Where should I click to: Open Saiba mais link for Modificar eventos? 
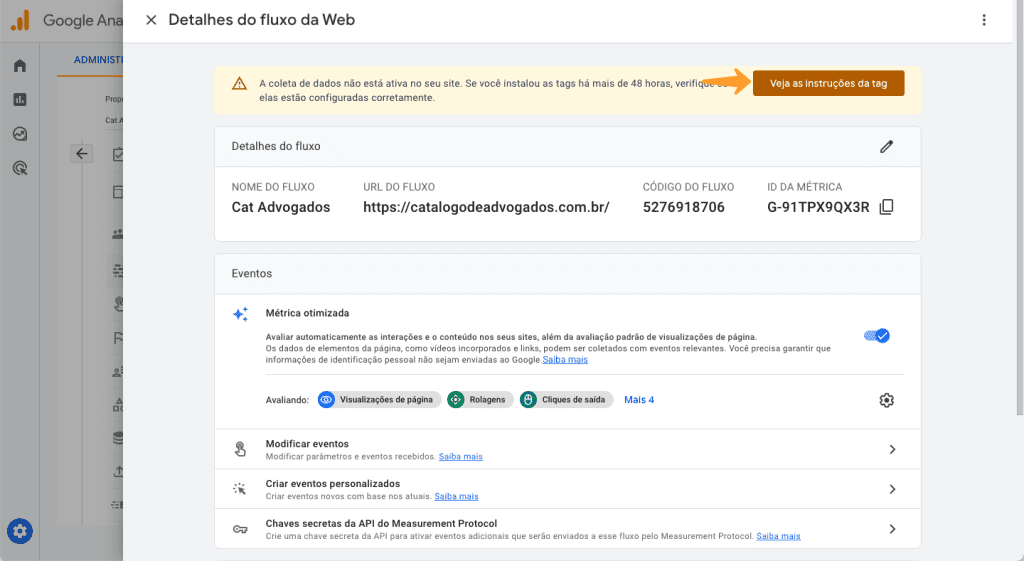click(460, 457)
